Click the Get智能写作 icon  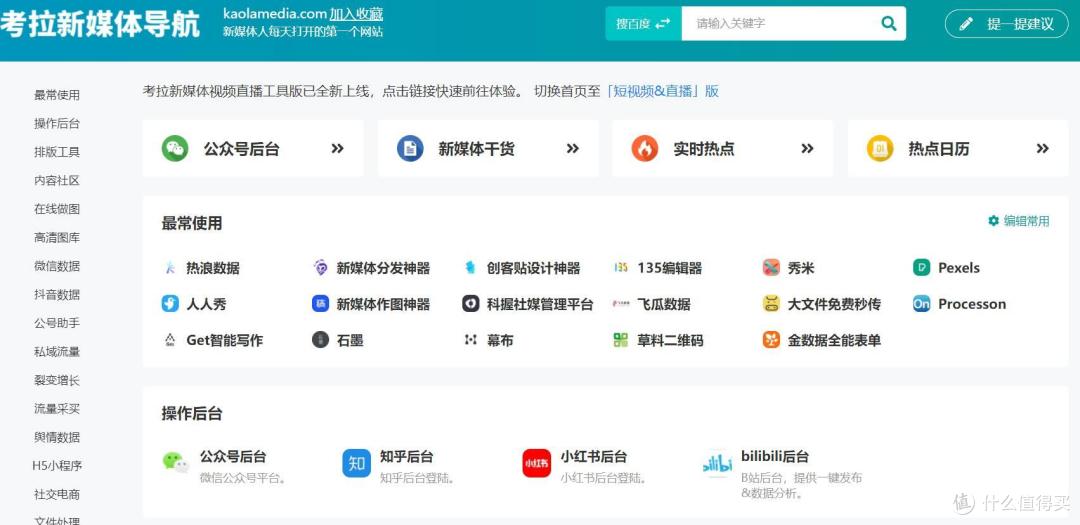tap(170, 340)
